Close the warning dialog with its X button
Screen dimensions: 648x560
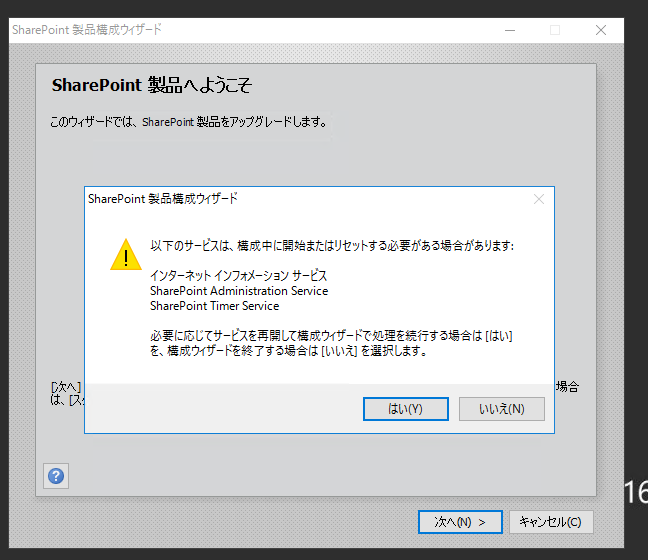point(538,200)
